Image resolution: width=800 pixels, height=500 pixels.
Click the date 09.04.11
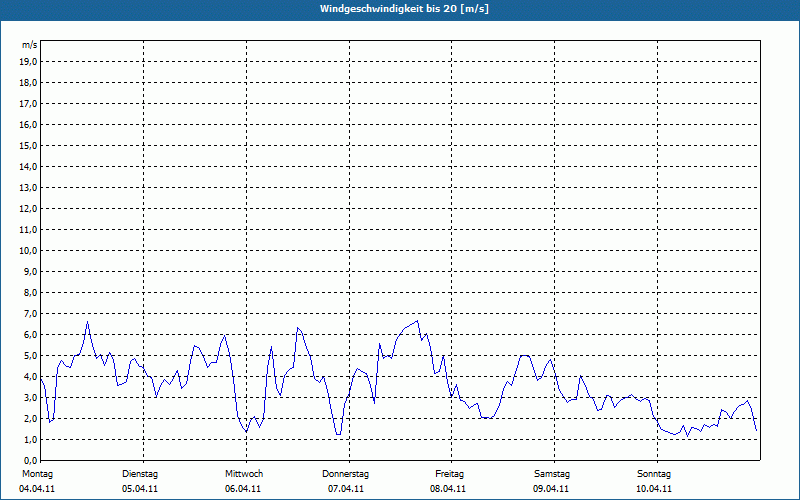(551, 489)
